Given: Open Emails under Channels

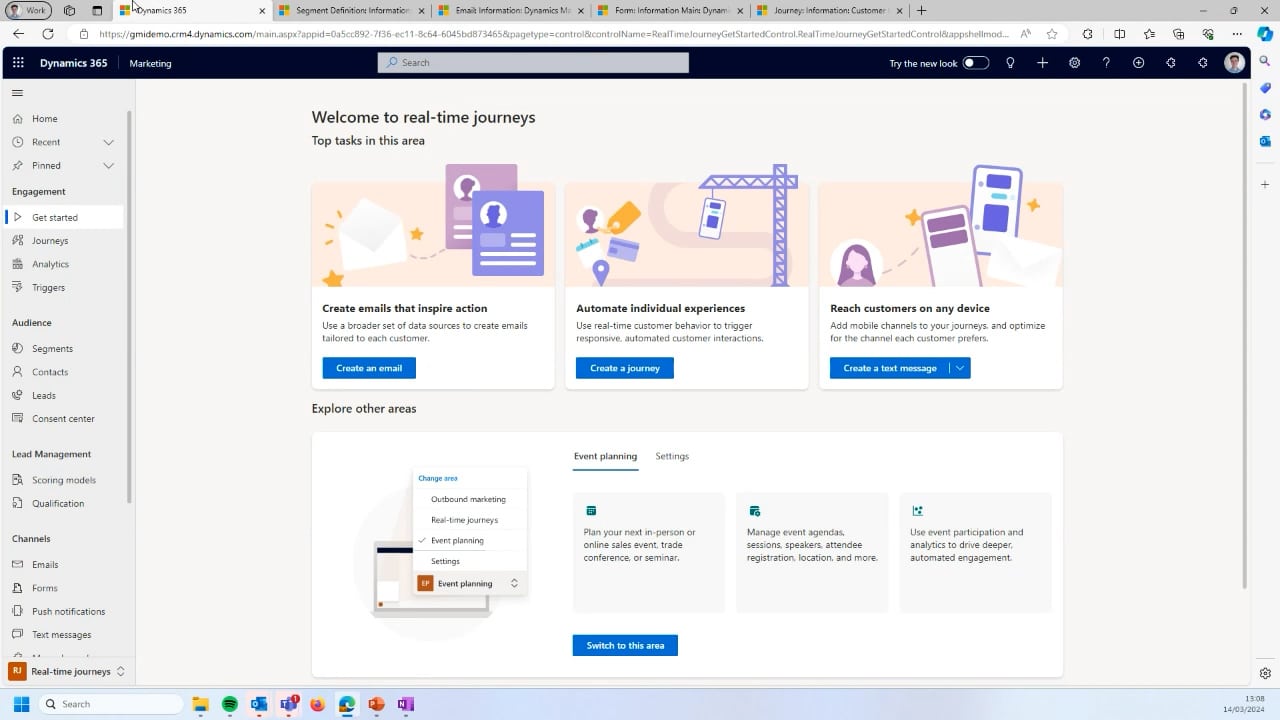Looking at the screenshot, I should pyautogui.click(x=45, y=564).
